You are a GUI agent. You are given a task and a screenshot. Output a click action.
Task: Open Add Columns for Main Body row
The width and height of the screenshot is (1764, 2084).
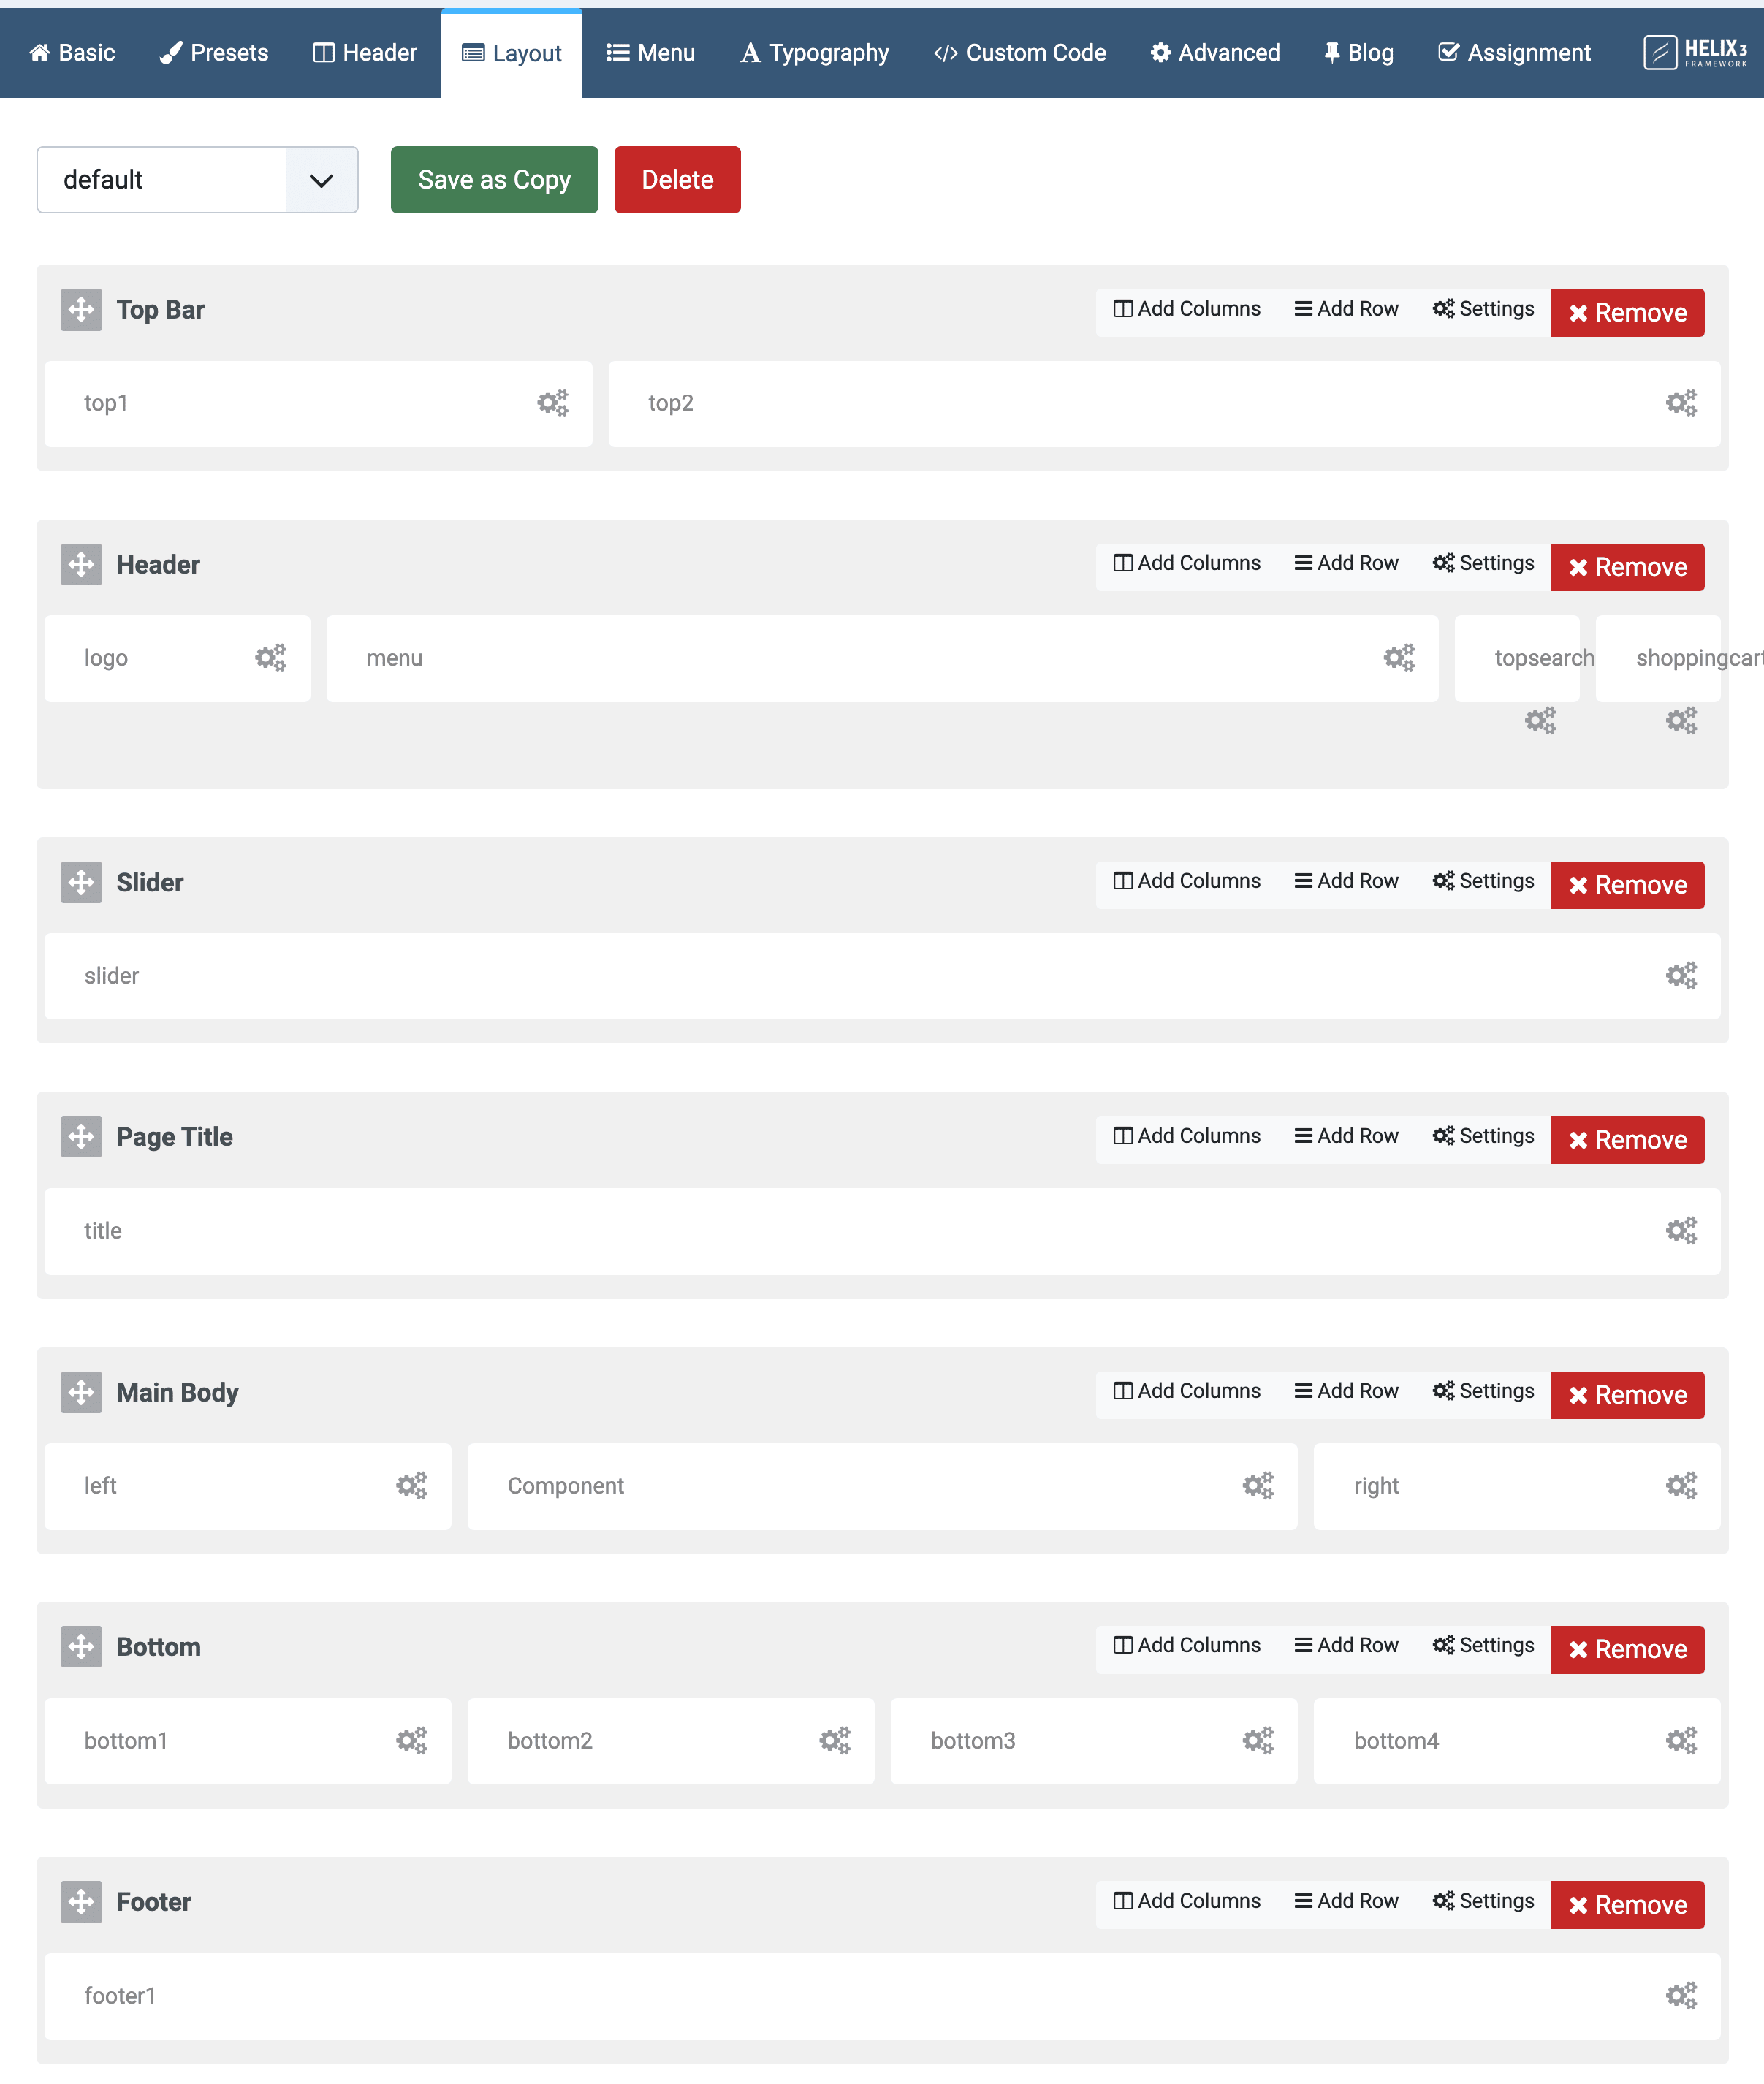coord(1187,1391)
